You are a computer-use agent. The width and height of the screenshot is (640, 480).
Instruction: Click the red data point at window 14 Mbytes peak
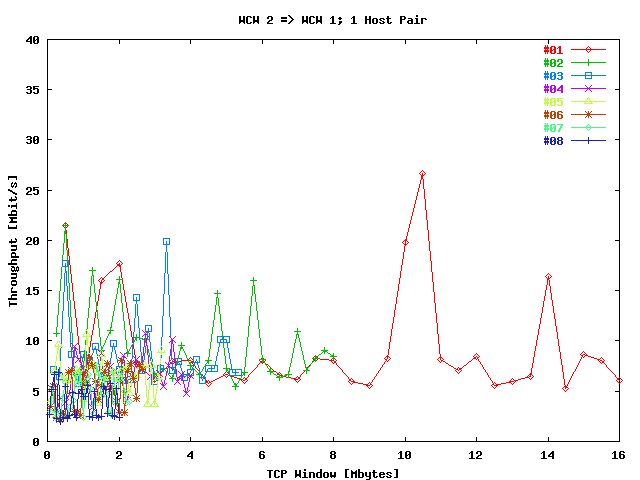point(549,277)
